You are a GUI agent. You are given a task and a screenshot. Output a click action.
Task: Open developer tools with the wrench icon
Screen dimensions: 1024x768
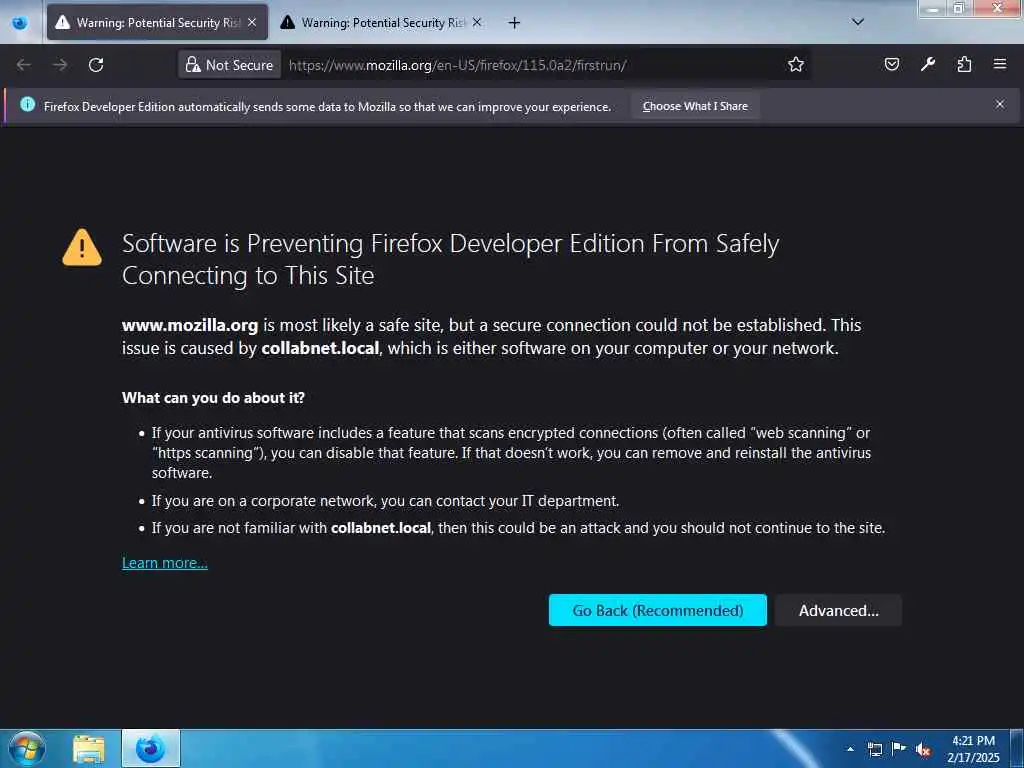[928, 64]
